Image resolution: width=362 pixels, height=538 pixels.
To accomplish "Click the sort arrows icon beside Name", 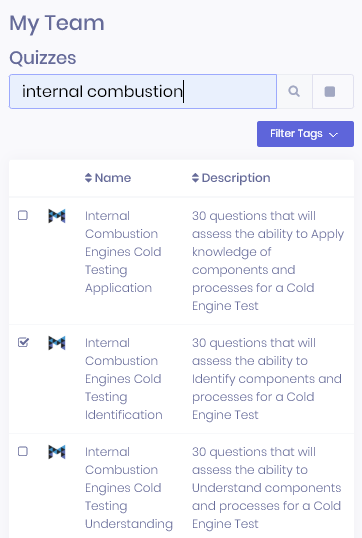I will (88, 178).
